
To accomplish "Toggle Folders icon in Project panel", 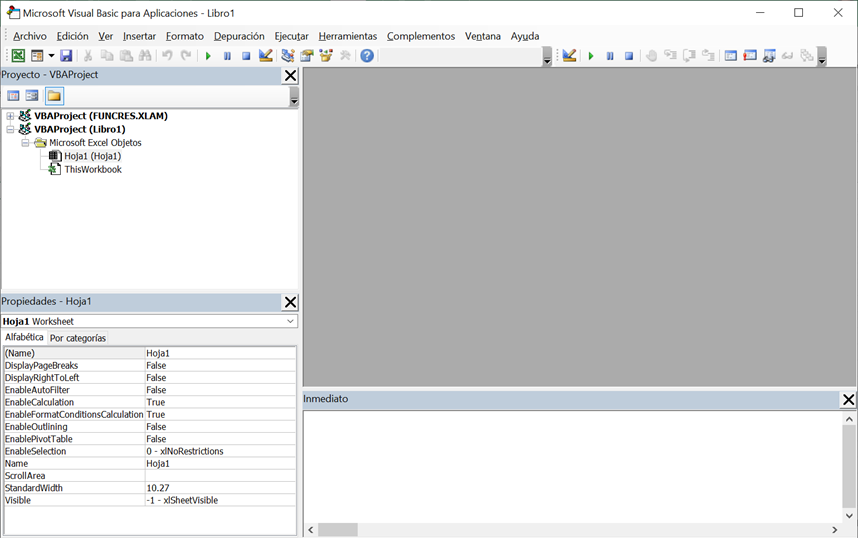I will [x=54, y=96].
